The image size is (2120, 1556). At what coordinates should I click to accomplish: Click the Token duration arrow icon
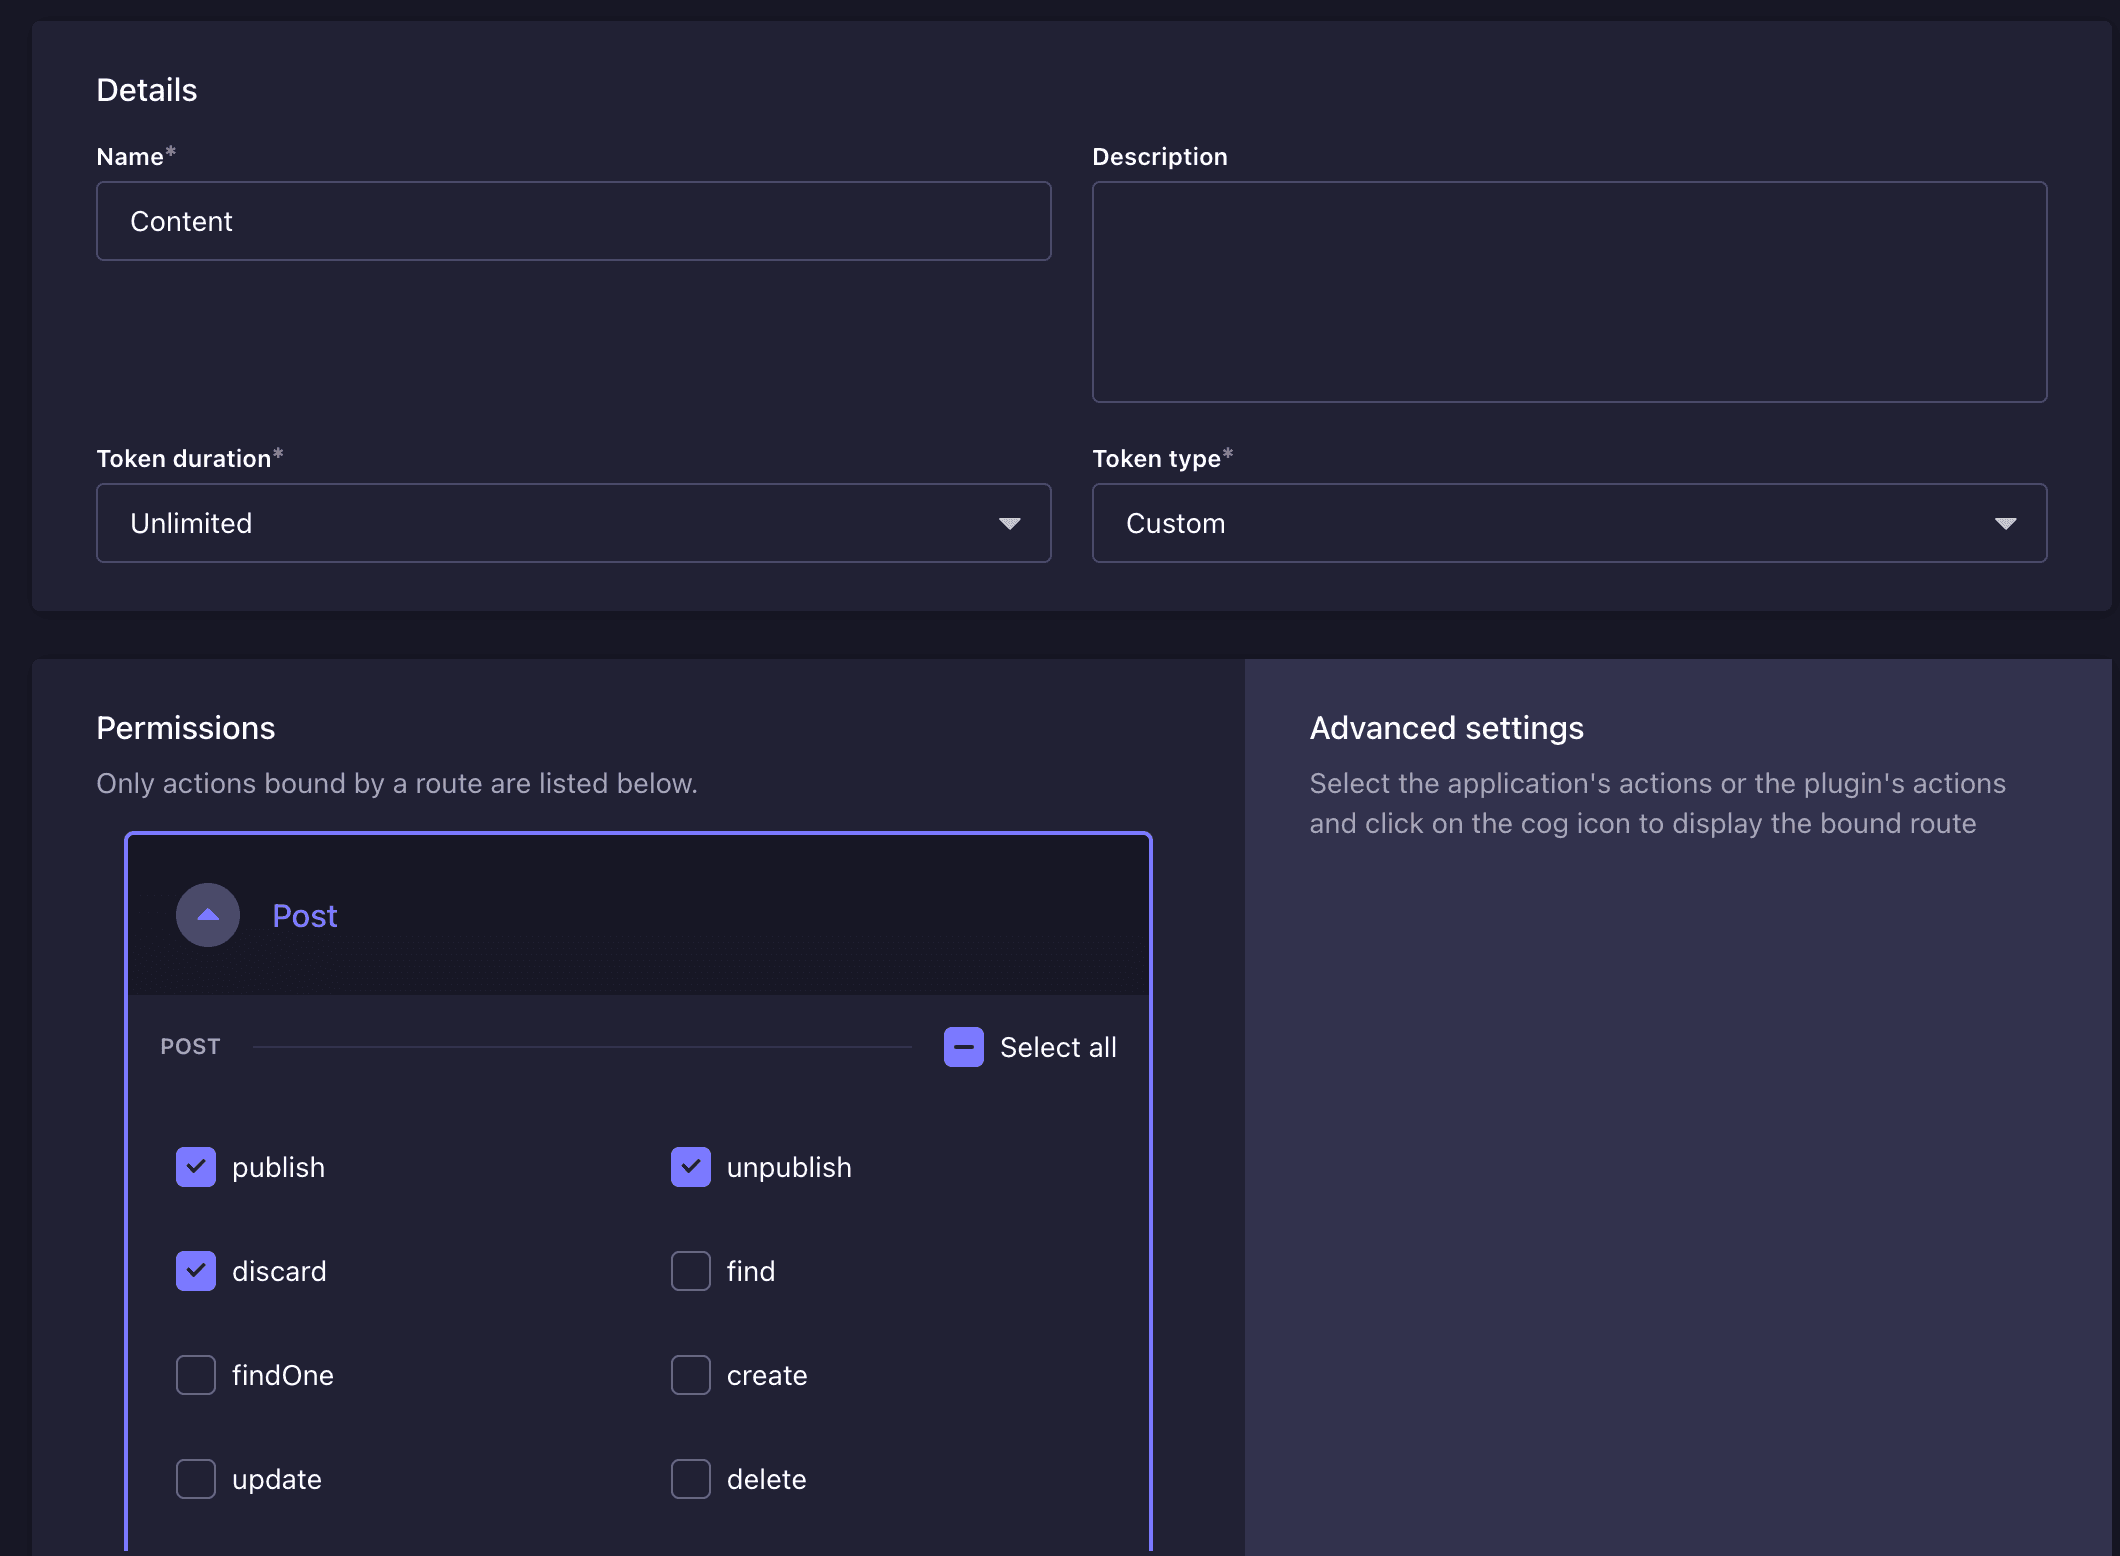(1010, 524)
